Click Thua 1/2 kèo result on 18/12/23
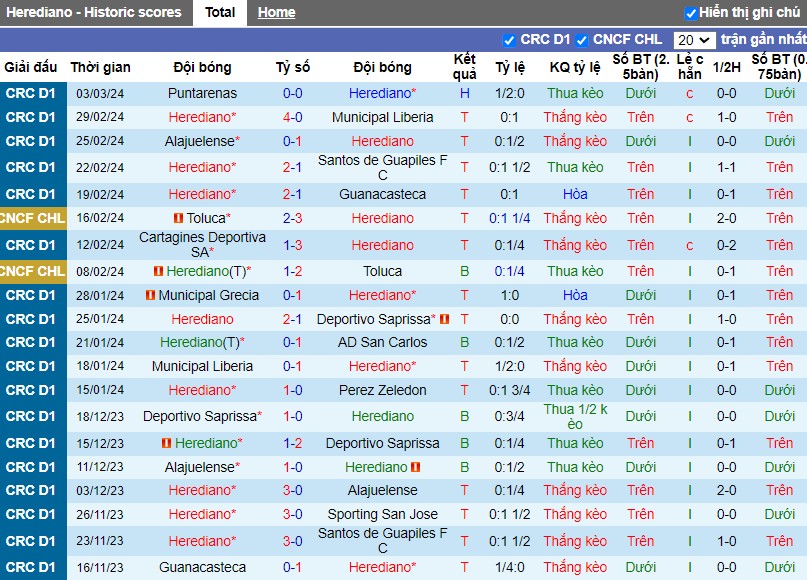This screenshot has width=807, height=580. [575, 416]
